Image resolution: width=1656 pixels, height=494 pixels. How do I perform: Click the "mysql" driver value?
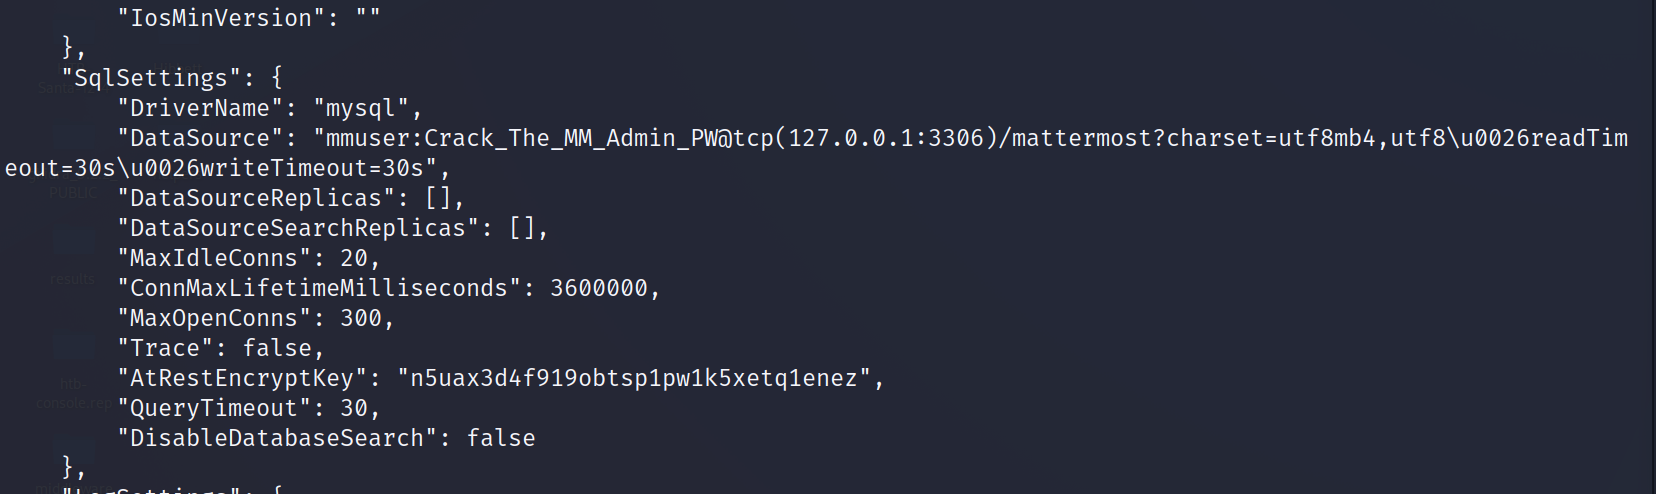[x=361, y=108]
